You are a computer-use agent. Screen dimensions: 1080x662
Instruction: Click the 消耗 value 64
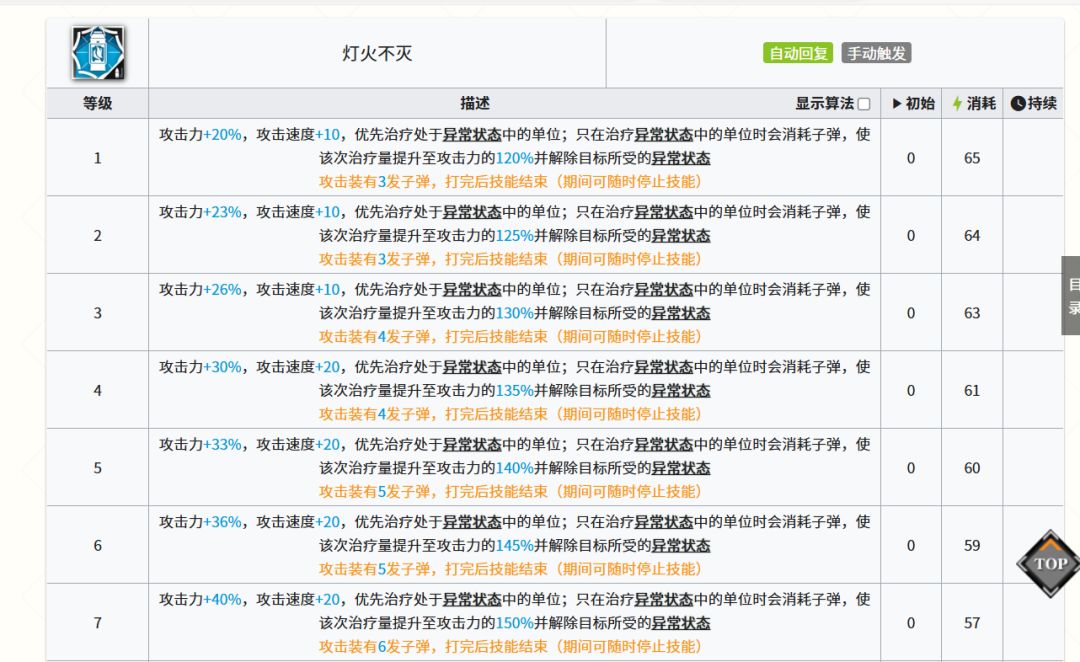[972, 236]
